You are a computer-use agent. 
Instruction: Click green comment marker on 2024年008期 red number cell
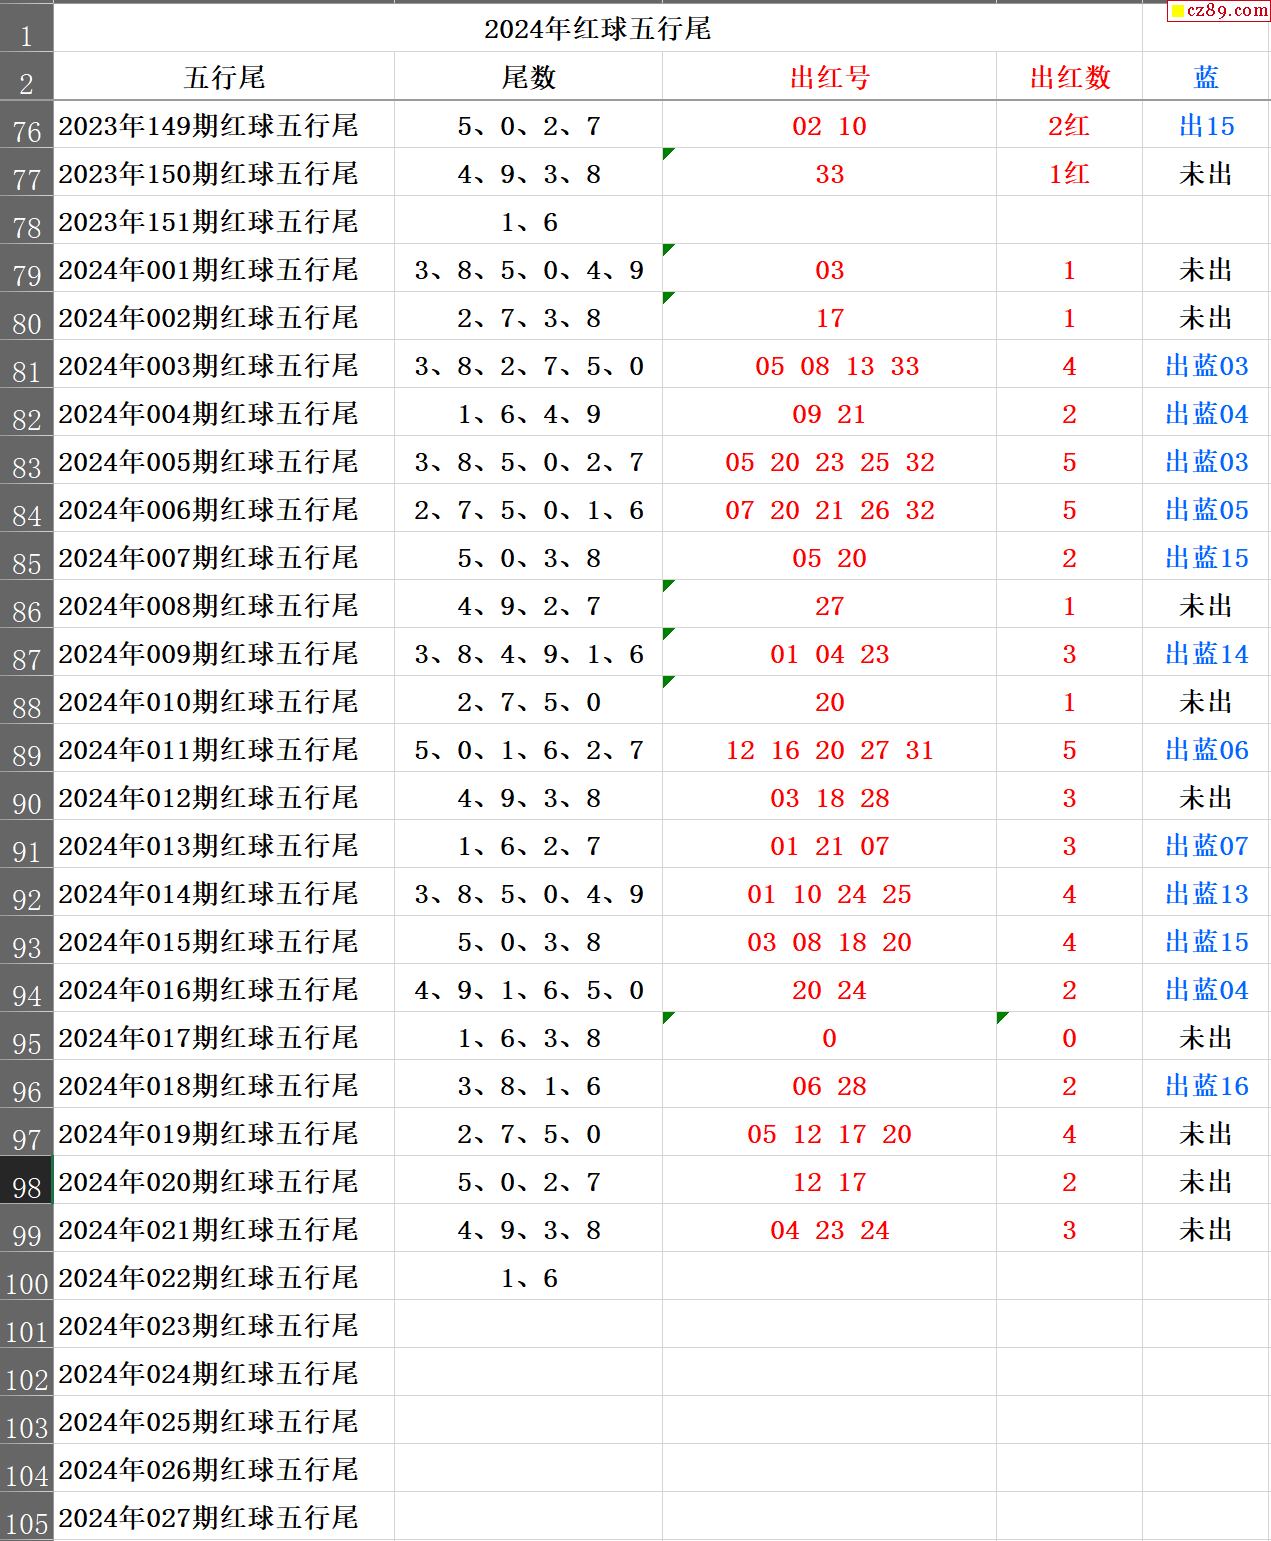668,585
